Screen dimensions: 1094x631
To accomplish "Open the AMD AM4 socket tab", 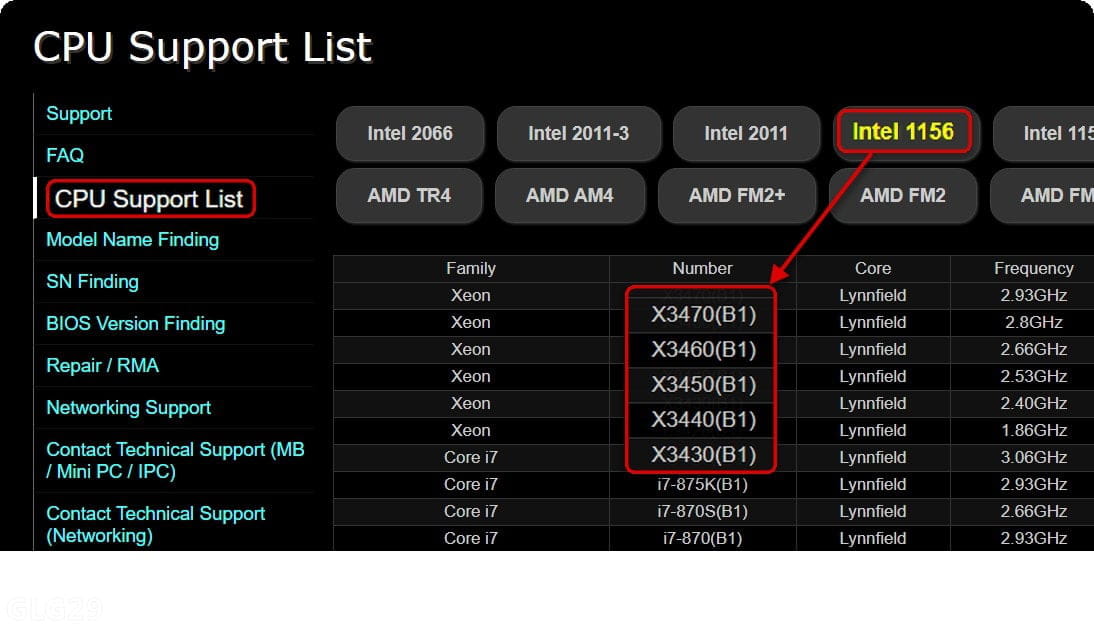I will (x=569, y=195).
